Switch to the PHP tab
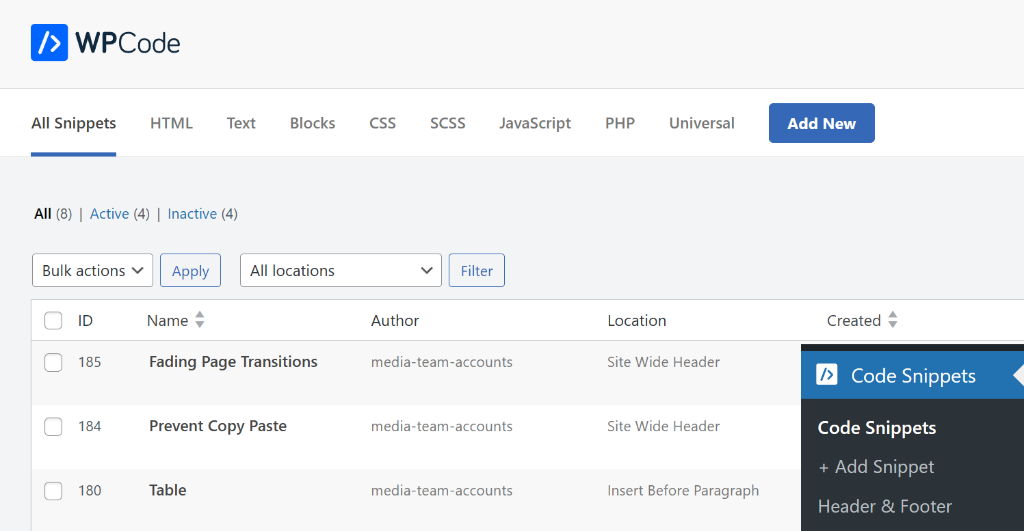Viewport: 1024px width, 531px height. pos(620,123)
